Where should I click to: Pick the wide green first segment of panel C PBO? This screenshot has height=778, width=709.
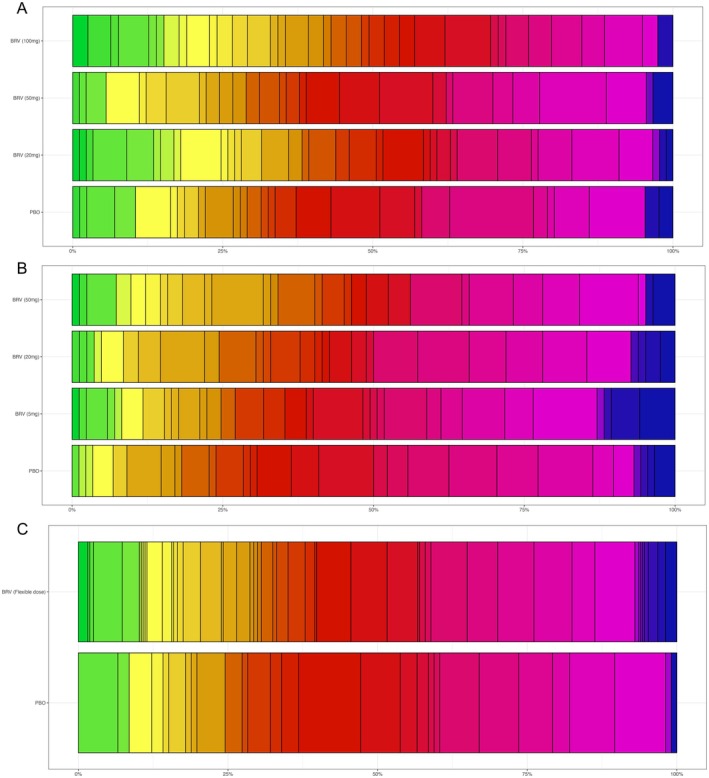[98, 703]
